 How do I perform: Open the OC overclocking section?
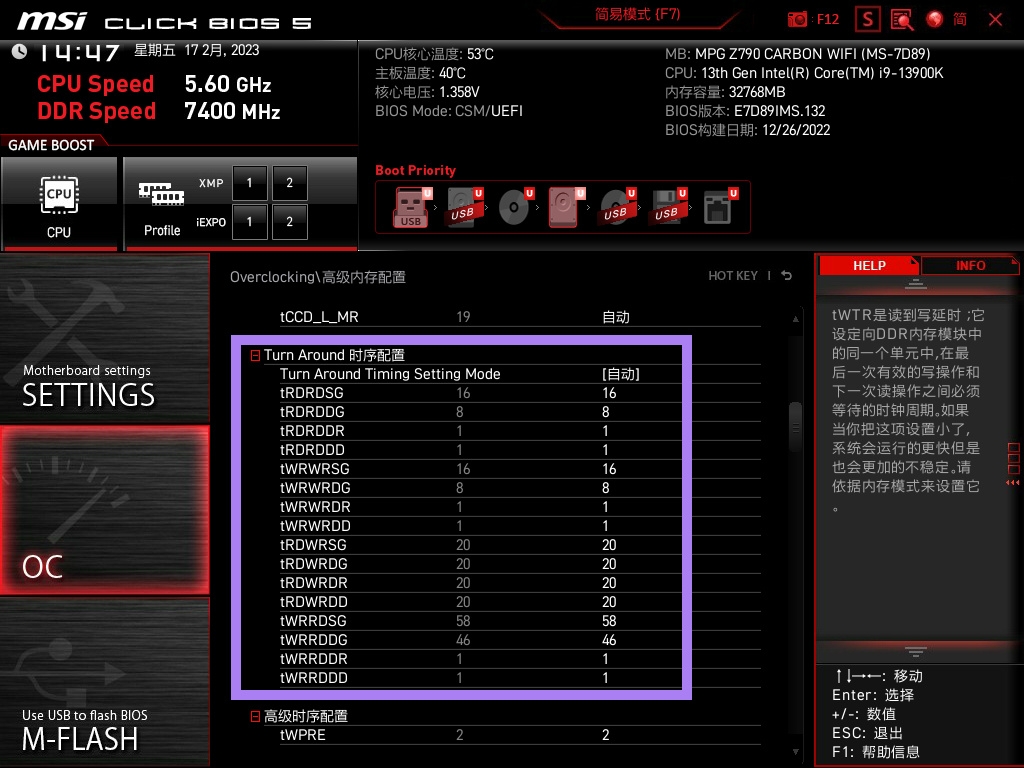[104, 511]
